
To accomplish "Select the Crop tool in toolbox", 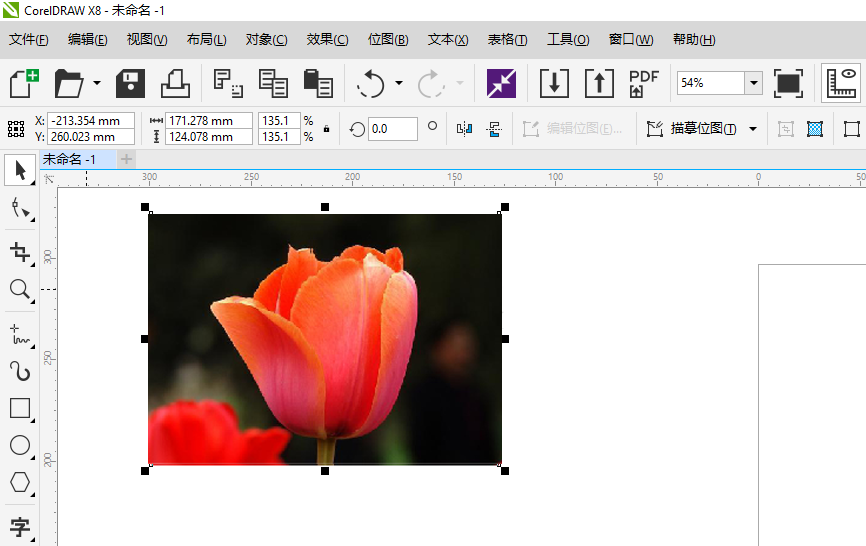I will (19, 251).
